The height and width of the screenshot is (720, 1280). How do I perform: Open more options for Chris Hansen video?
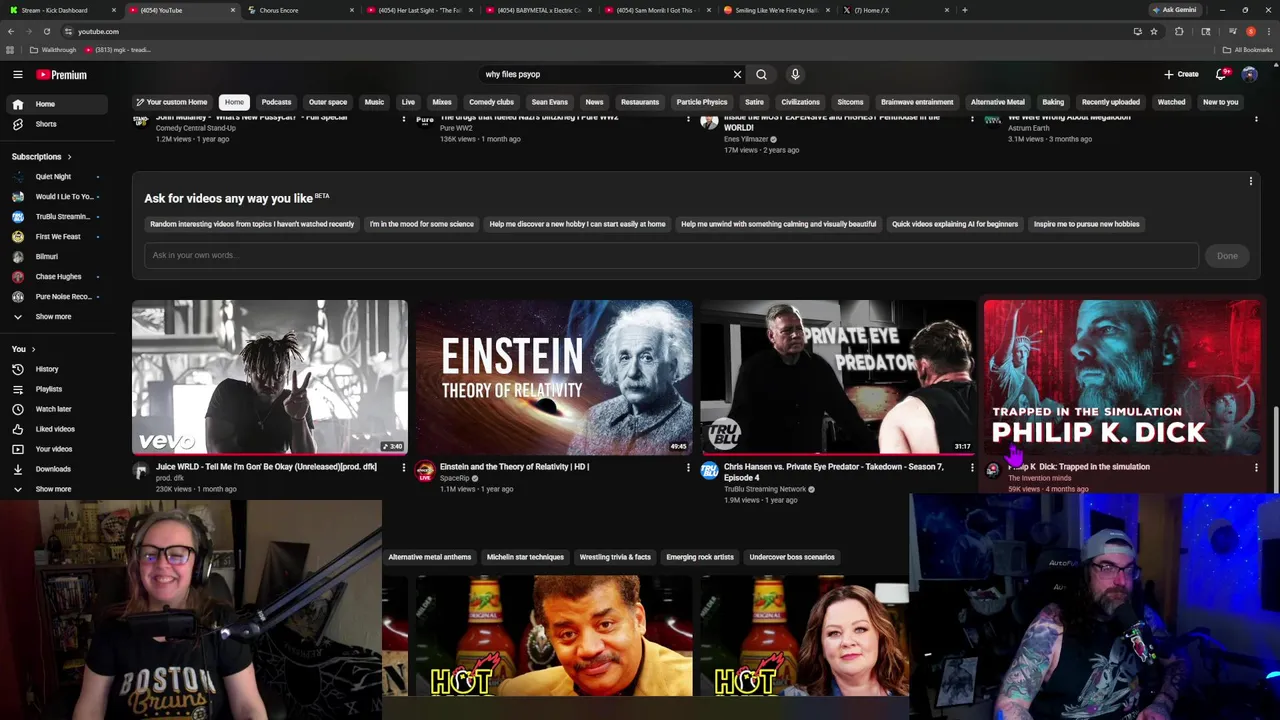972,467
